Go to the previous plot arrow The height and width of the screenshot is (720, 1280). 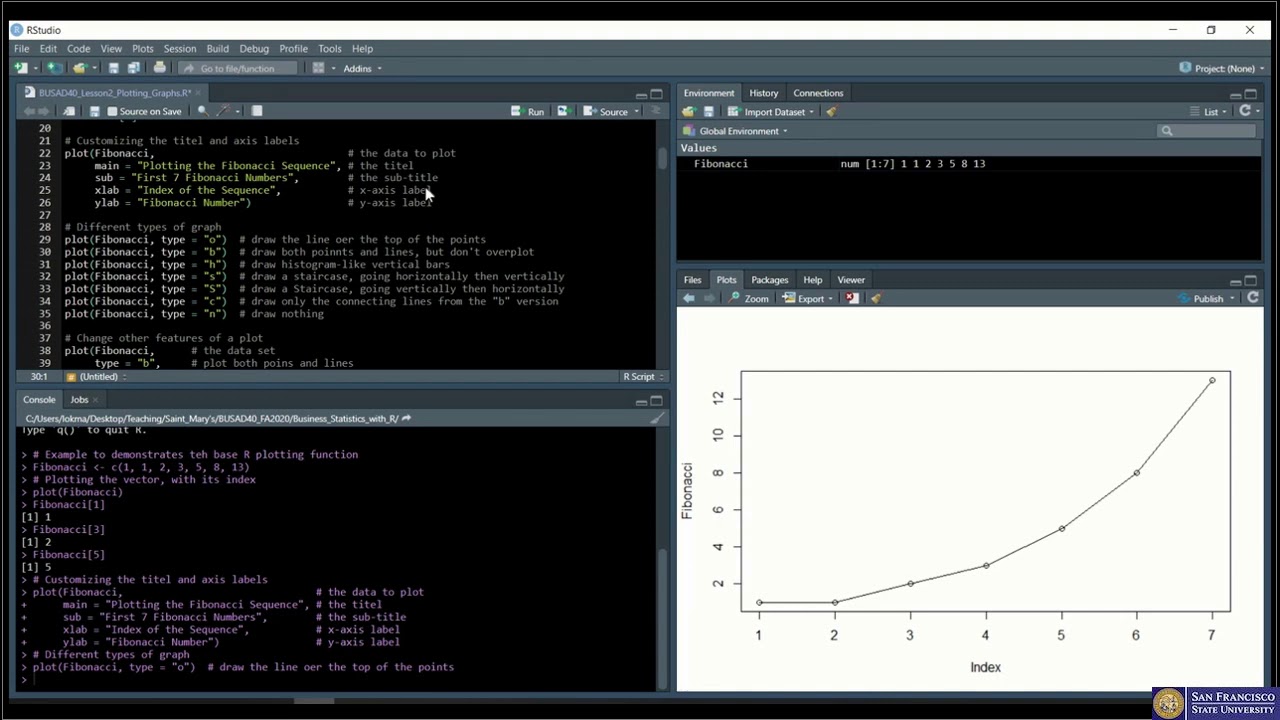pyautogui.click(x=689, y=298)
